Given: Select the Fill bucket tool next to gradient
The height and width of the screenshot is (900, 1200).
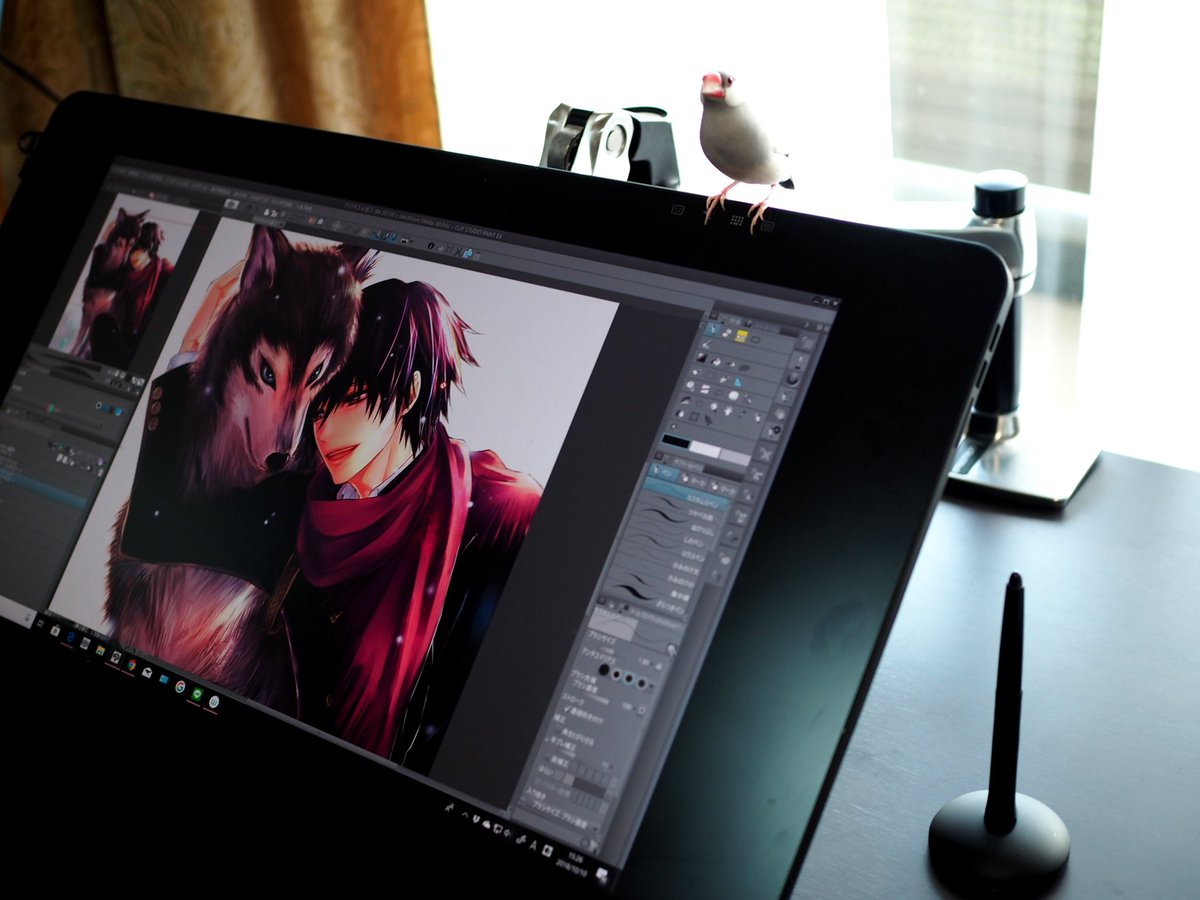Looking at the screenshot, I should (716, 361).
